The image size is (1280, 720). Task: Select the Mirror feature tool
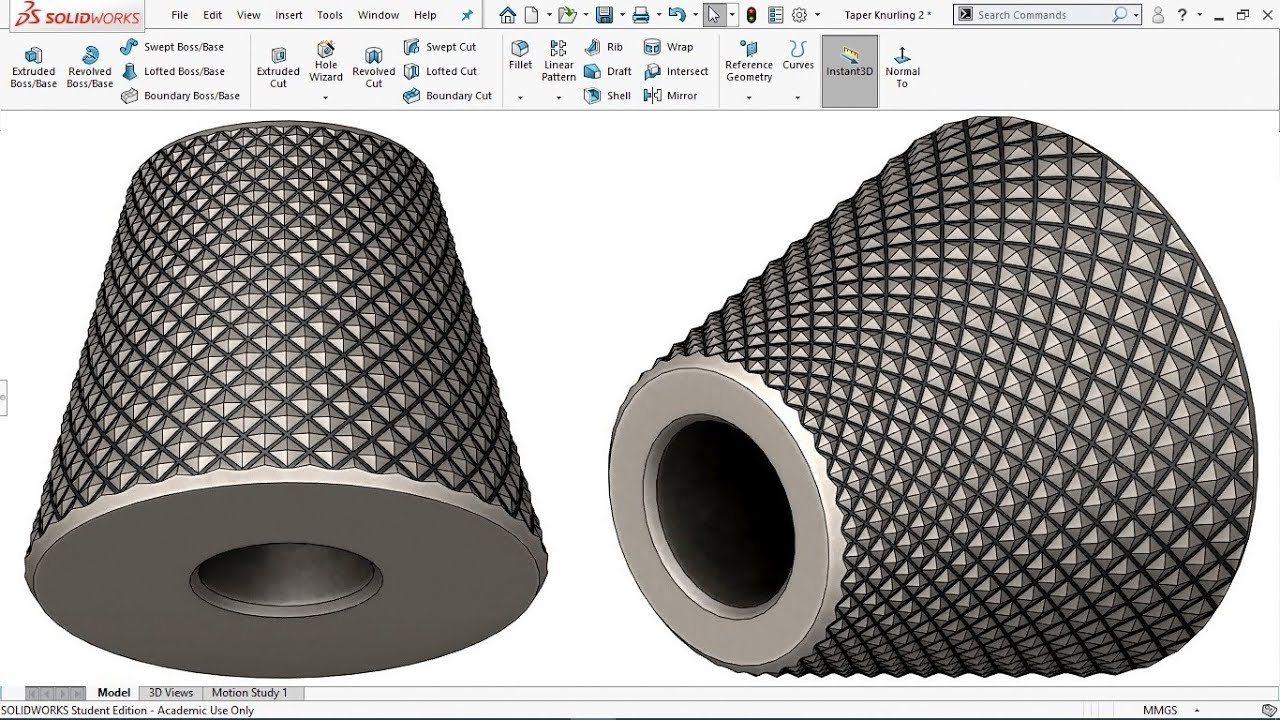click(x=671, y=96)
